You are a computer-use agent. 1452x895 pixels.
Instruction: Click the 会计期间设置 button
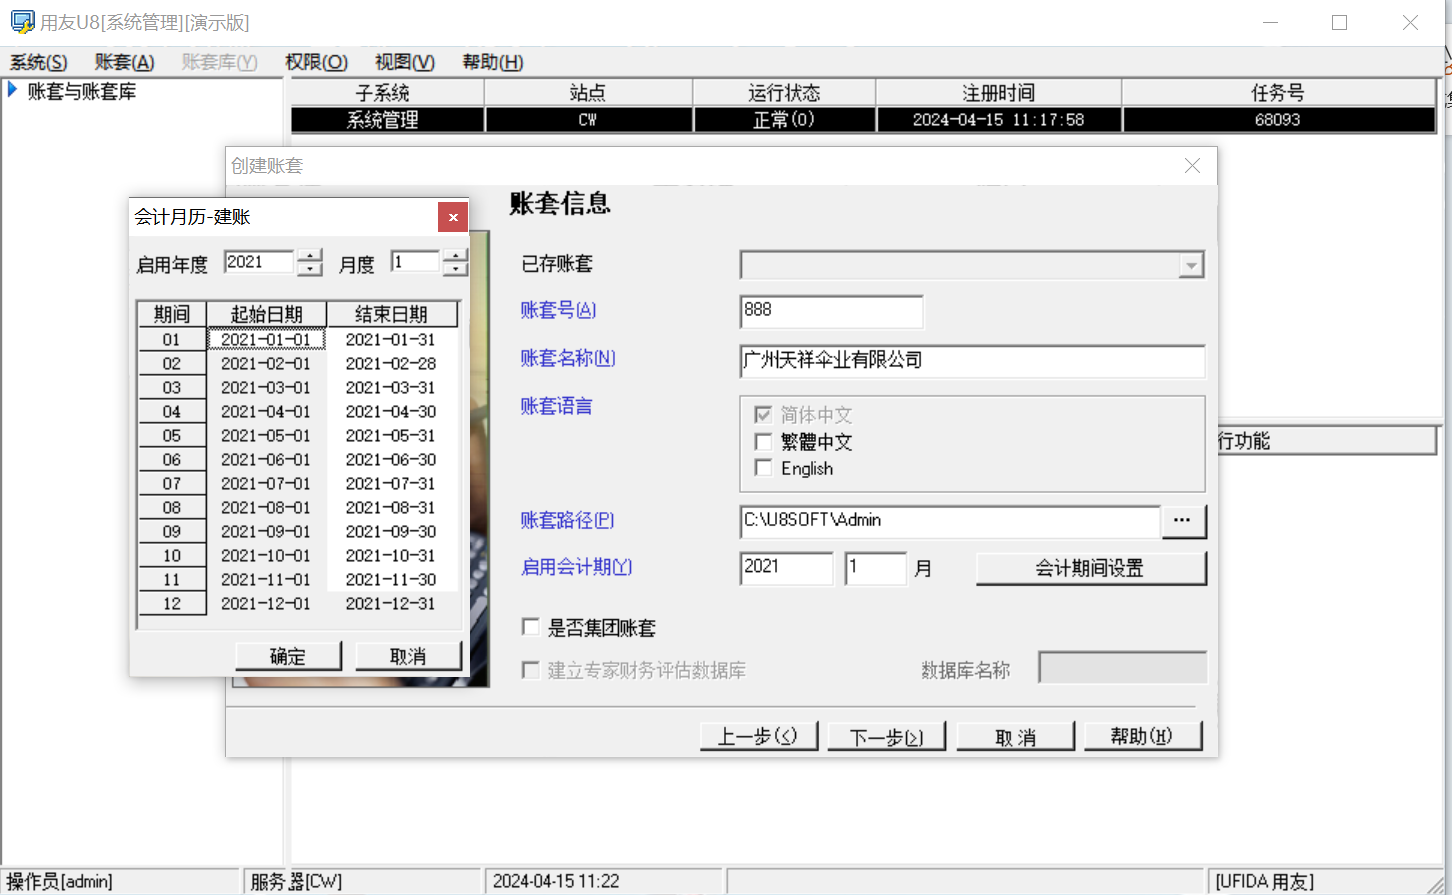click(x=1090, y=568)
